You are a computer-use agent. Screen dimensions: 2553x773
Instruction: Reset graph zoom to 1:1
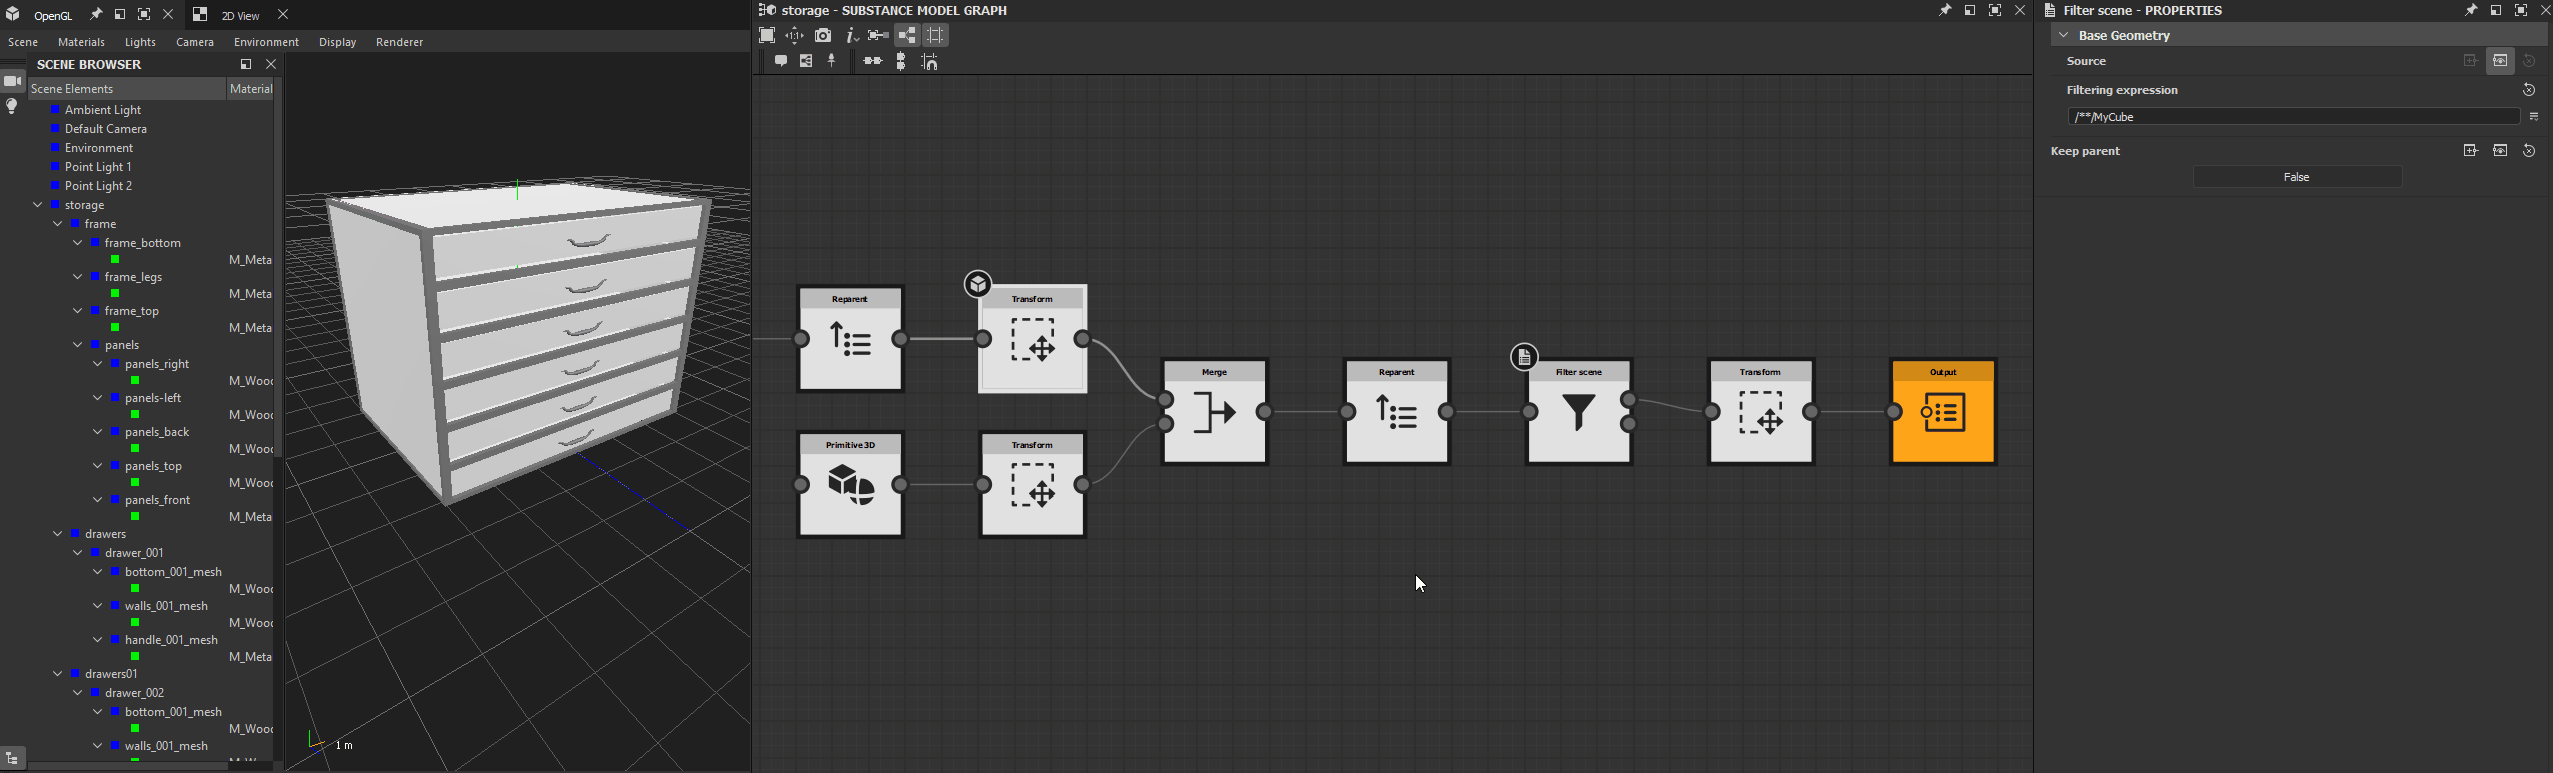pos(795,36)
